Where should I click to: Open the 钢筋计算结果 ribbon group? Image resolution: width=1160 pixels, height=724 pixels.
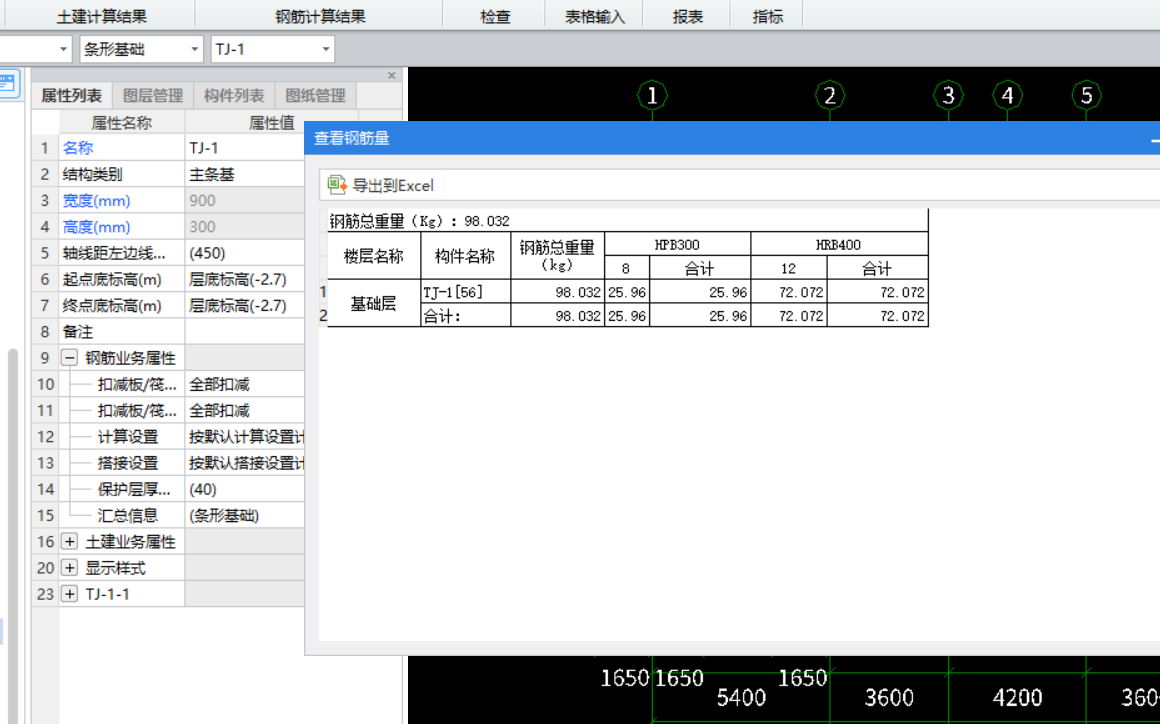click(x=320, y=16)
